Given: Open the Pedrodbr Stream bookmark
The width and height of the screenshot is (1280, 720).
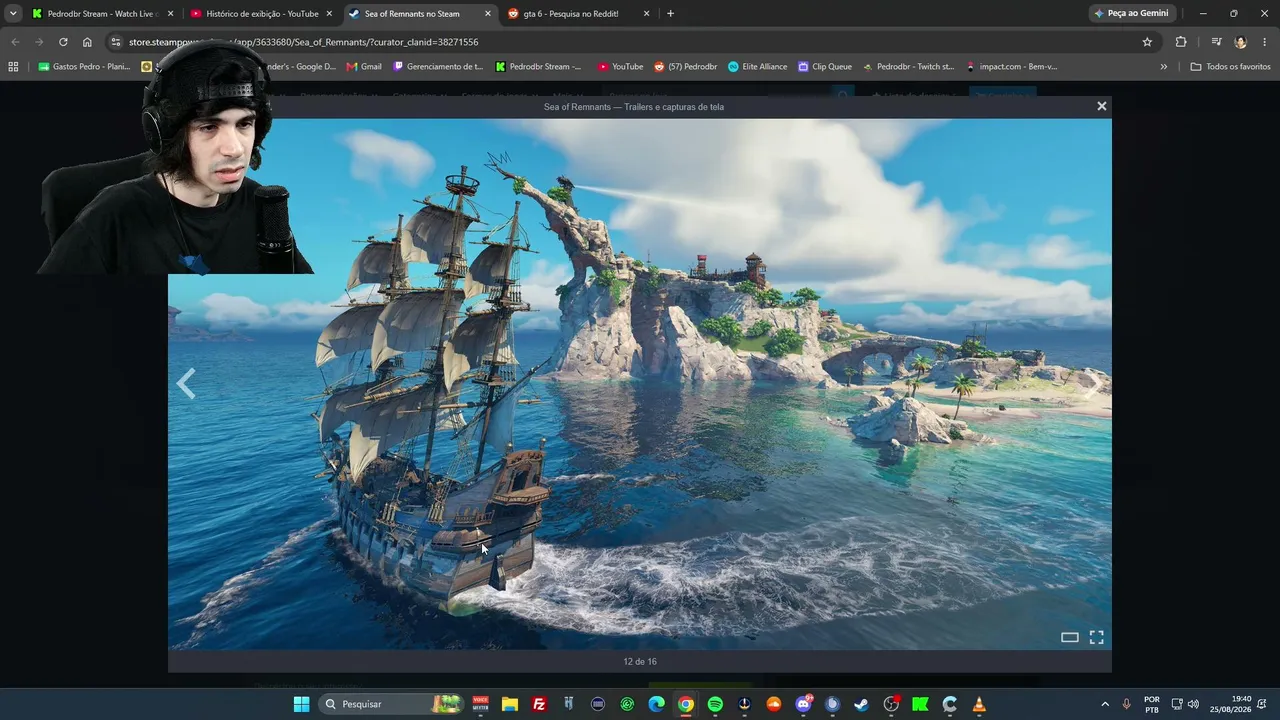Looking at the screenshot, I should [x=538, y=67].
